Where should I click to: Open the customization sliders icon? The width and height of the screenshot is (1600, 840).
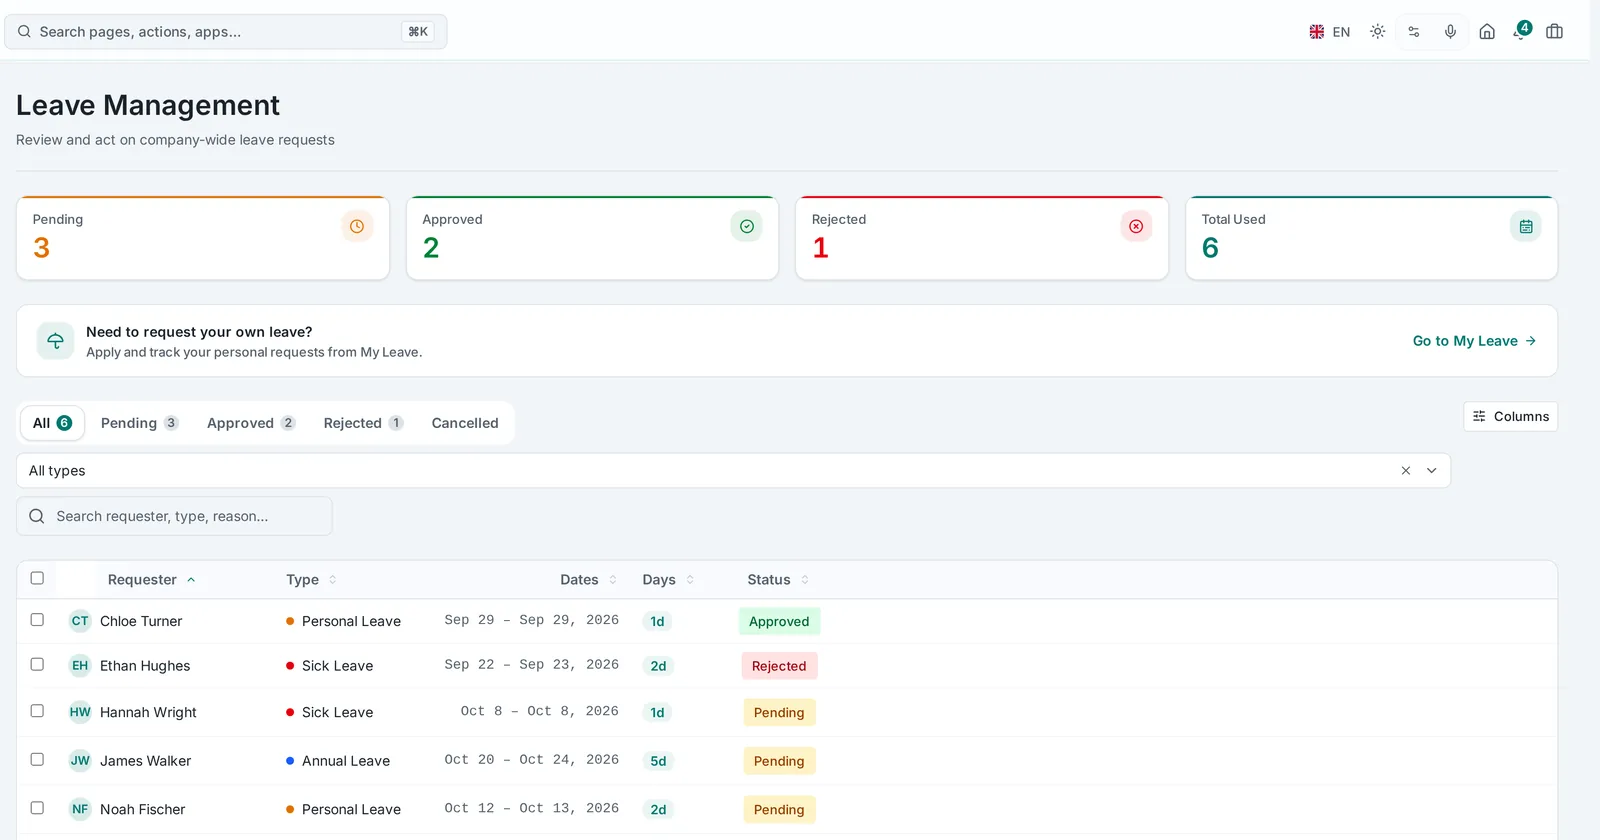click(x=1414, y=32)
